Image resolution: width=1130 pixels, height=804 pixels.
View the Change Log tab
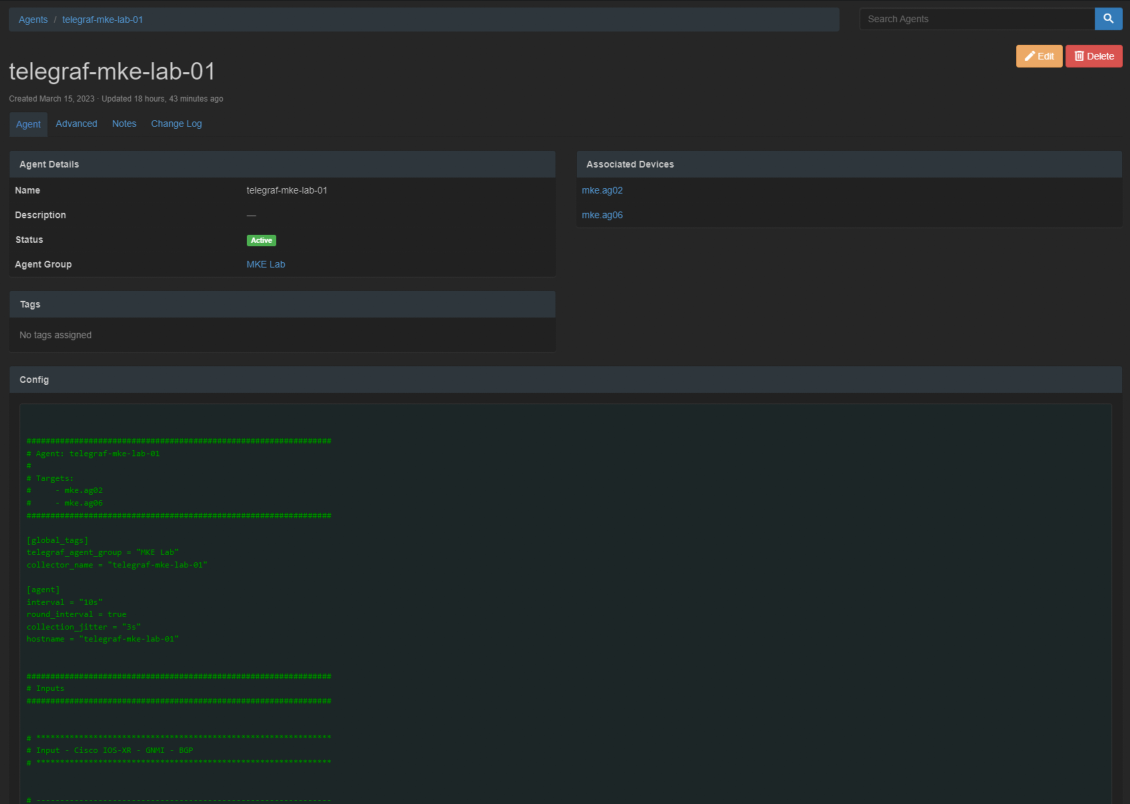tap(176, 124)
